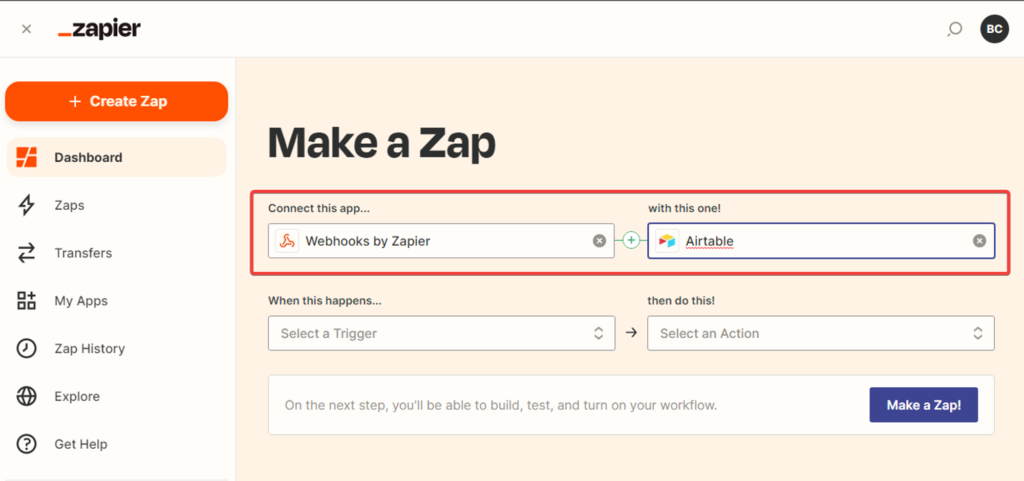Click the Make a Zap! button

pyautogui.click(x=923, y=405)
